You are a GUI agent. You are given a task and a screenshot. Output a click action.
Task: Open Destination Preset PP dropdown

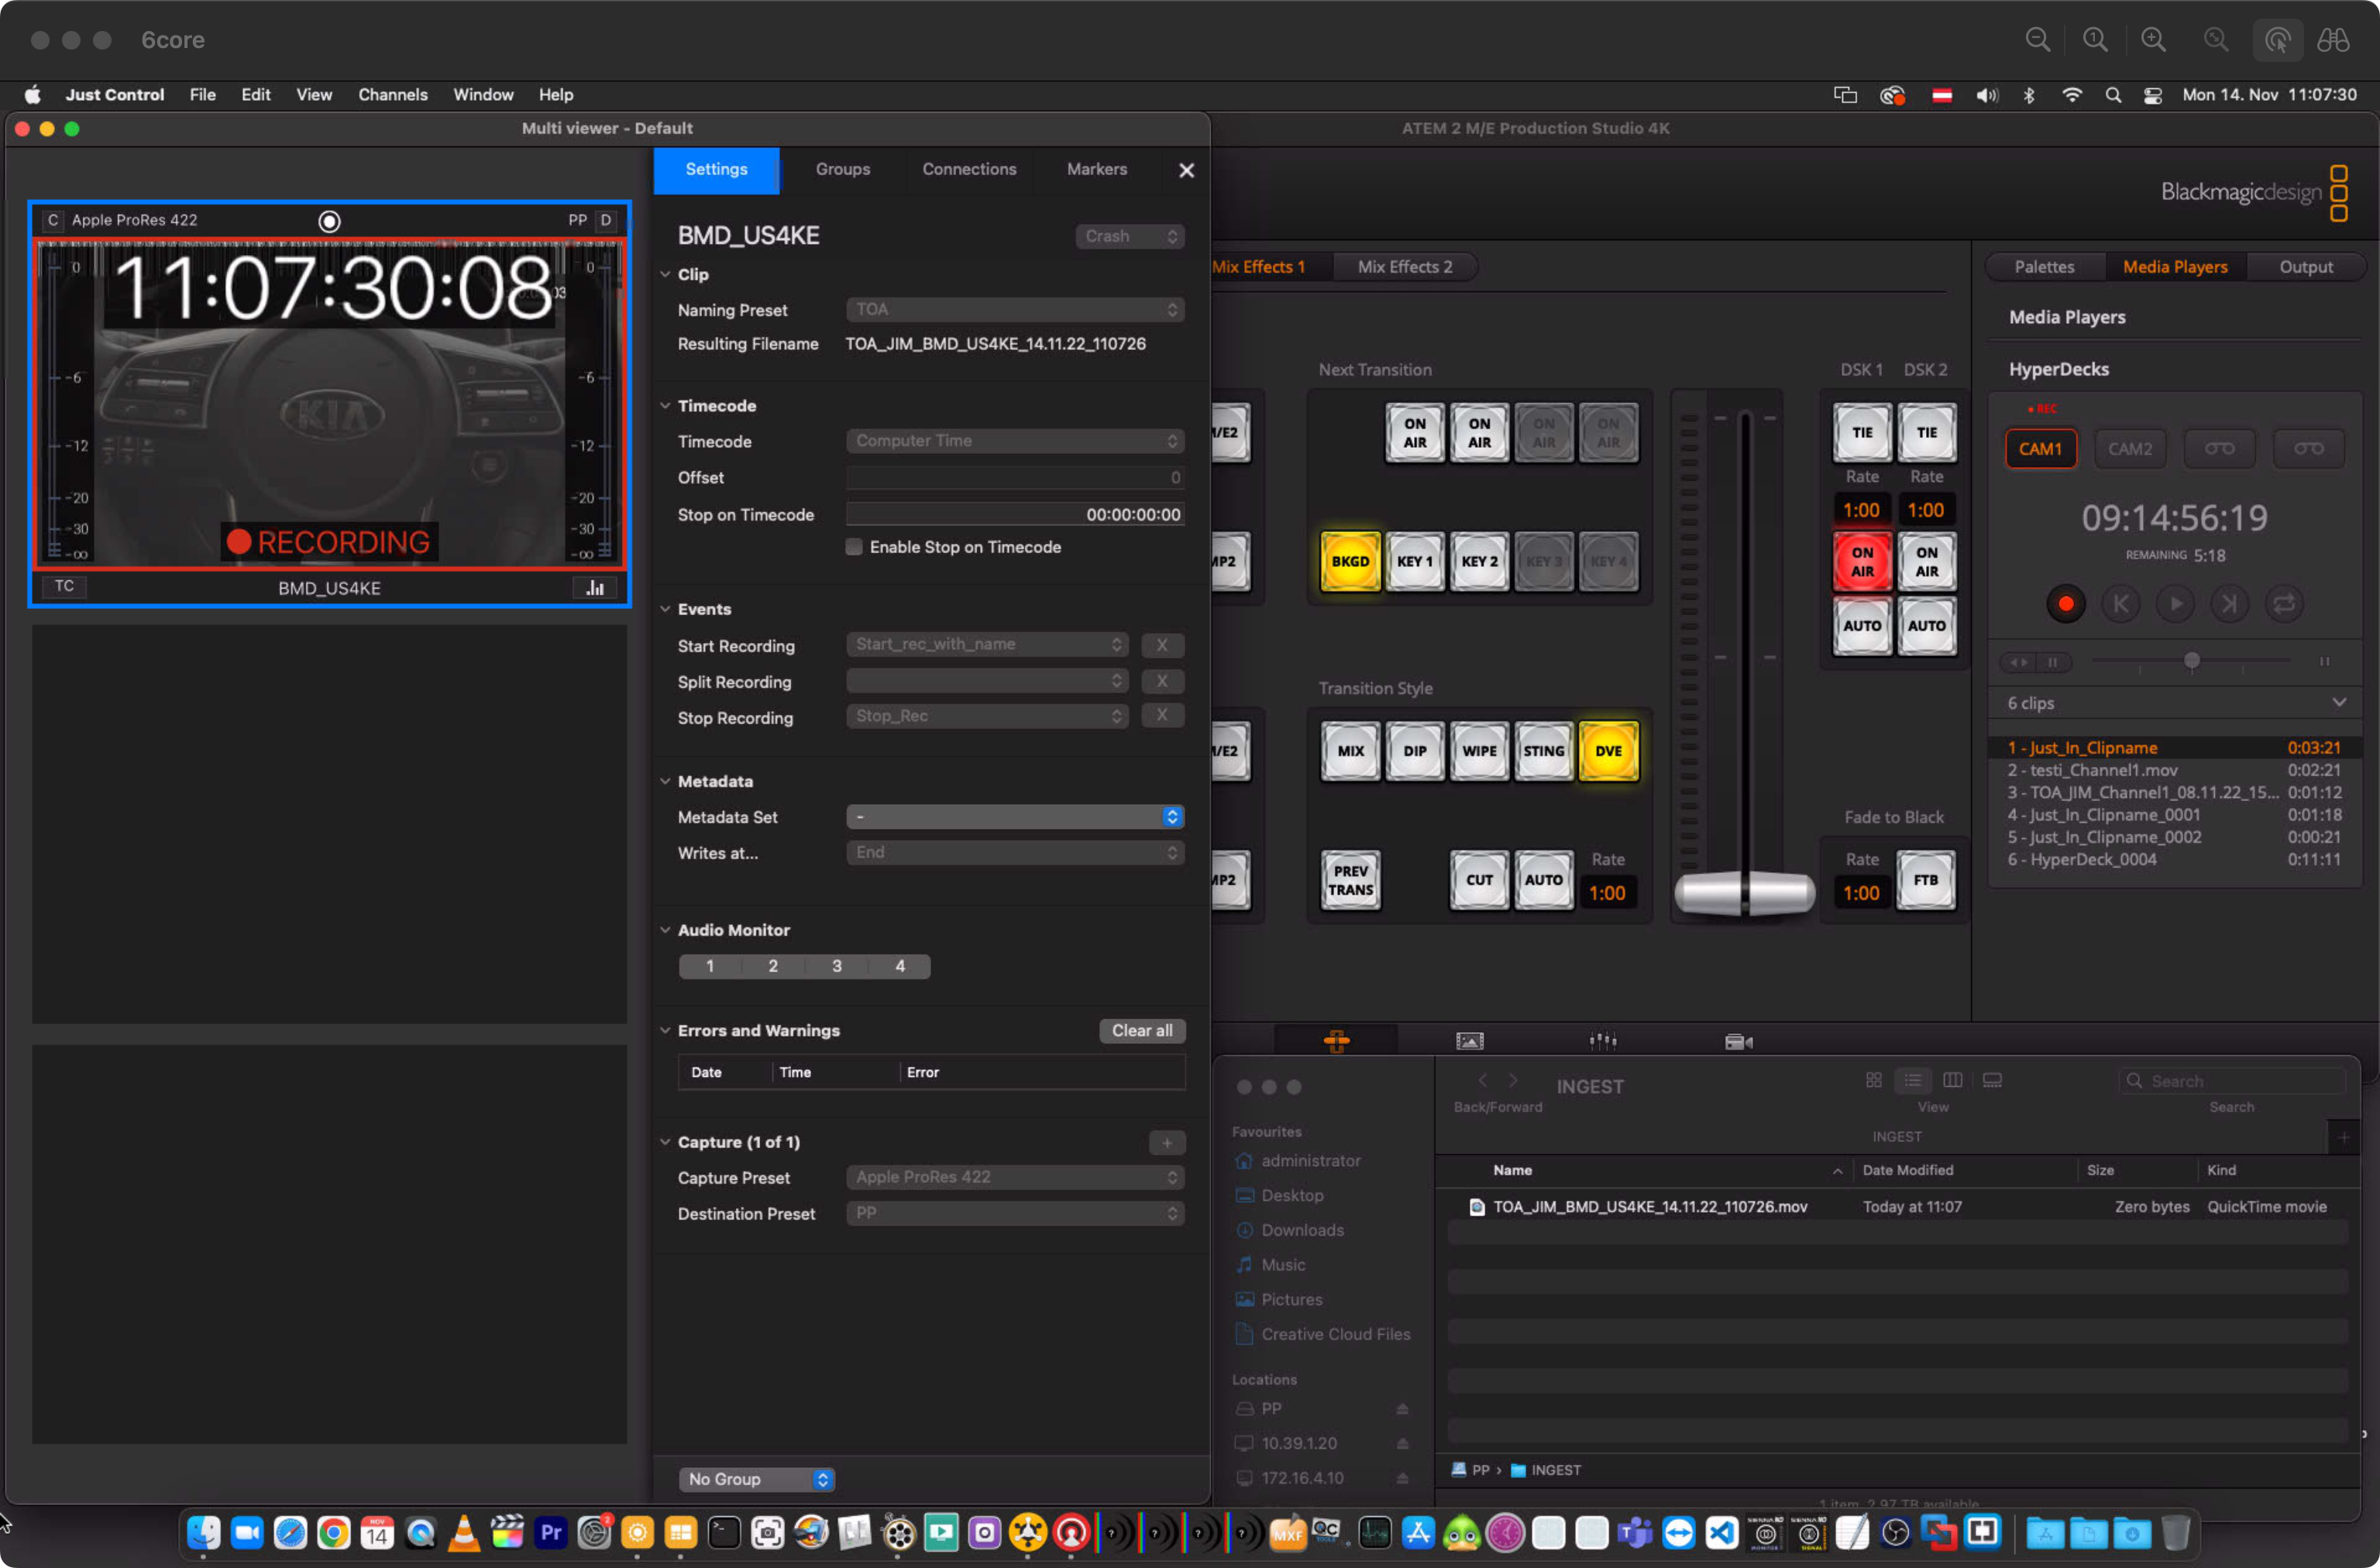(1015, 1213)
